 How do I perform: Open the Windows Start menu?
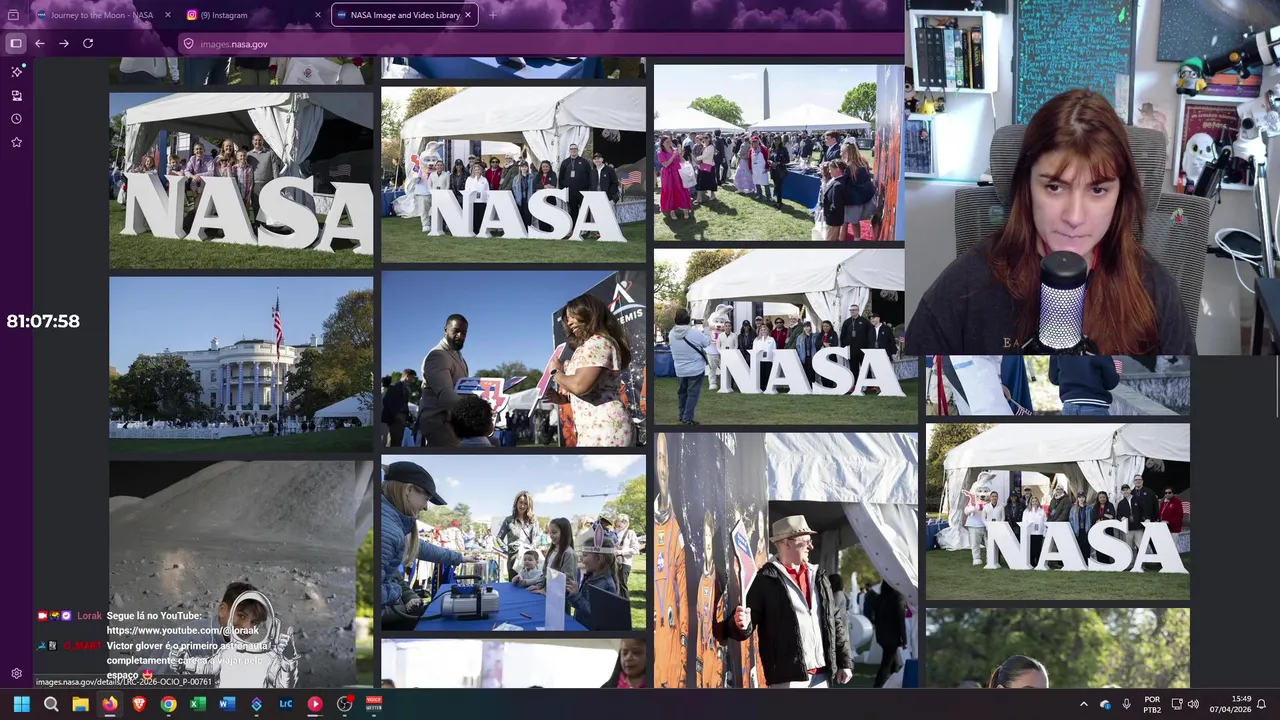click(21, 704)
